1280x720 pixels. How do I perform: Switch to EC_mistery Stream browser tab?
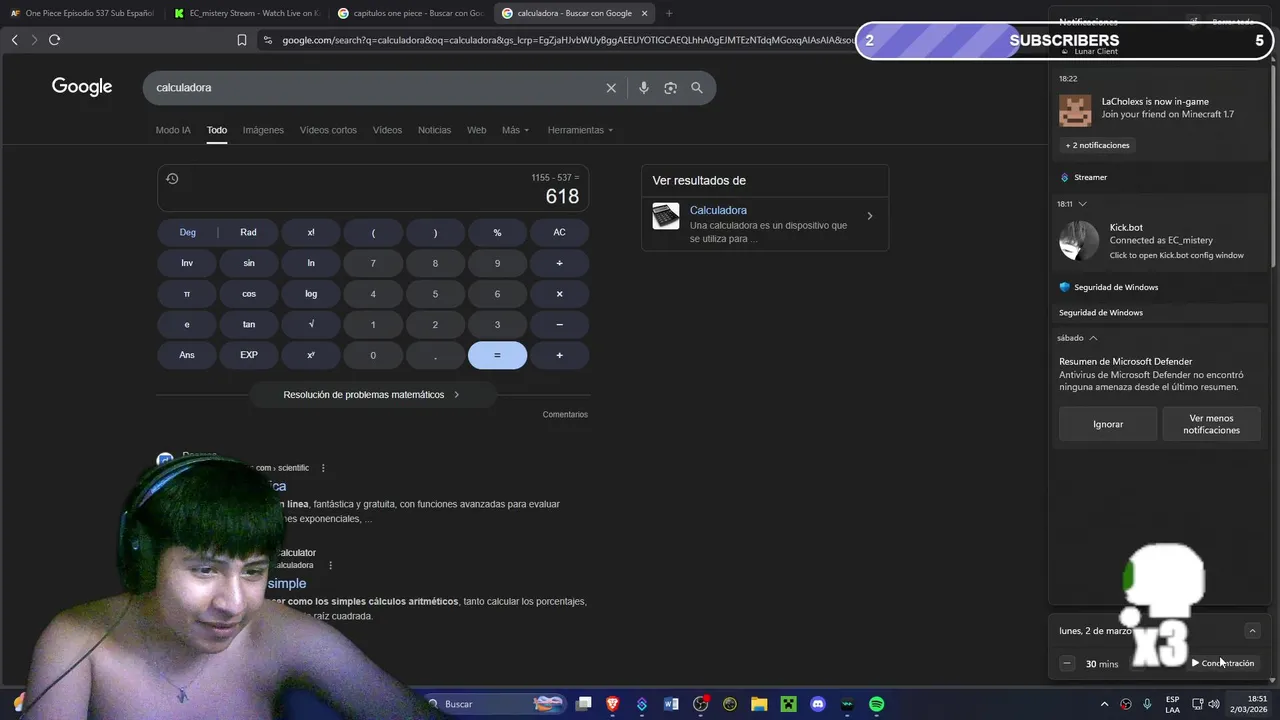coord(246,13)
